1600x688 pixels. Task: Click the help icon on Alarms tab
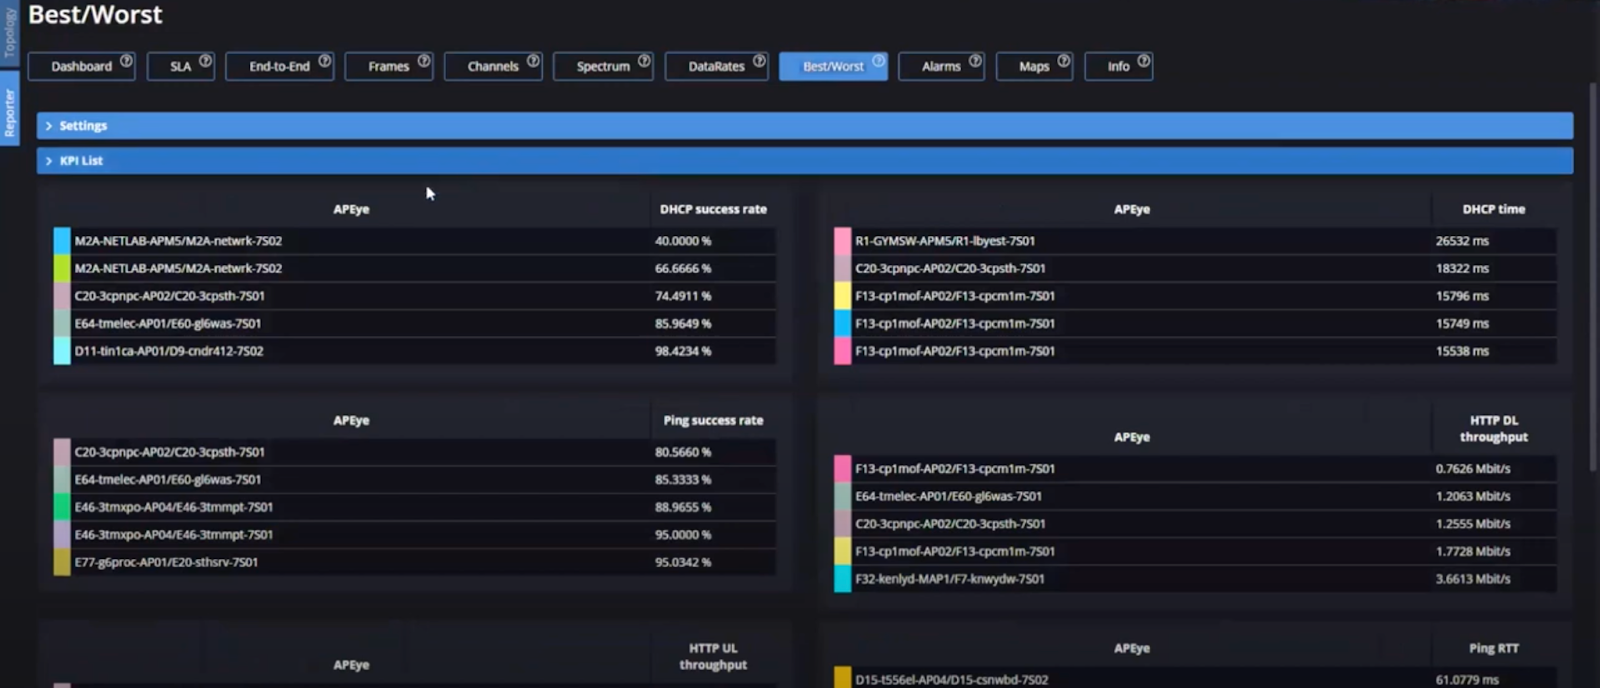click(x=975, y=61)
